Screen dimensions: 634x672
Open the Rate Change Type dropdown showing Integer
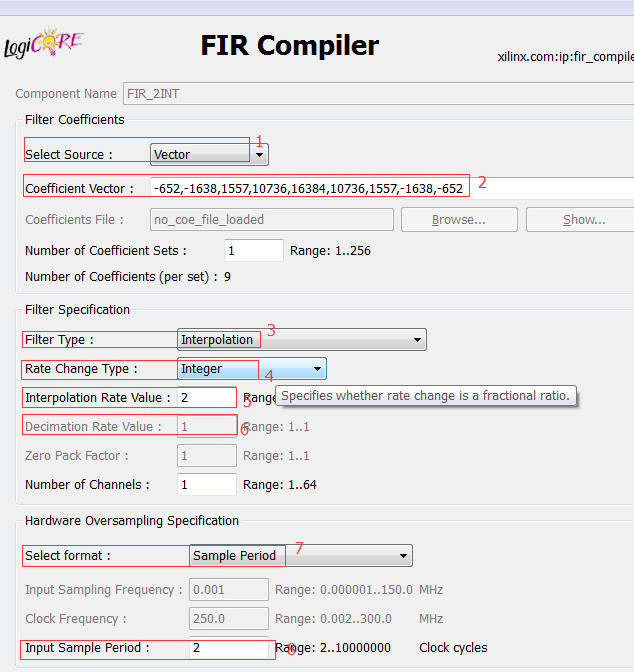pyautogui.click(x=252, y=369)
